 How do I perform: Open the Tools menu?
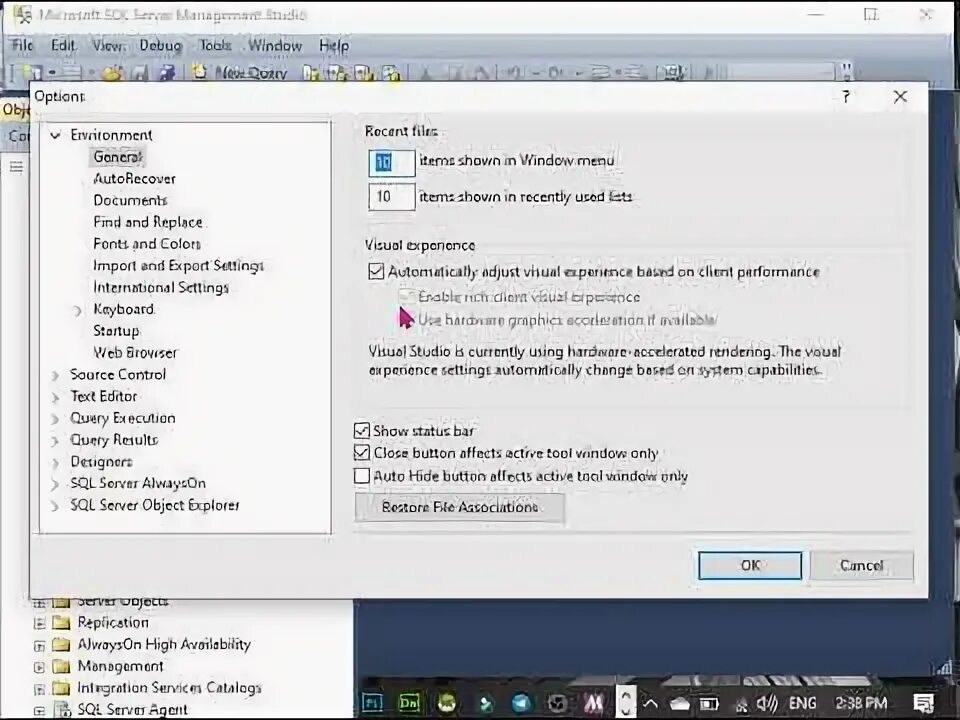(216, 45)
